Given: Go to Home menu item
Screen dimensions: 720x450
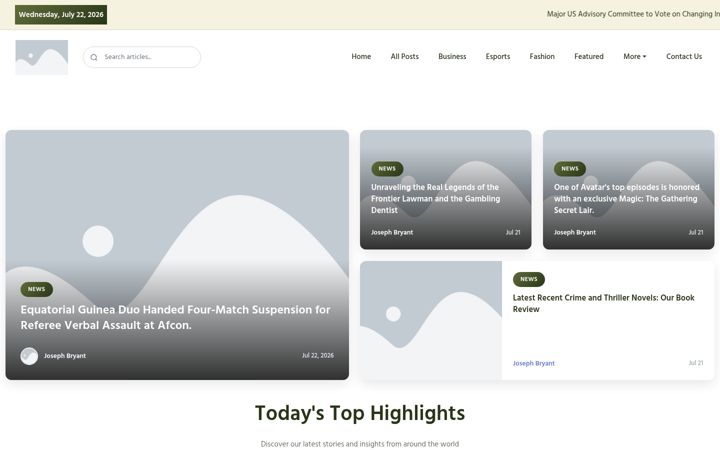Looking at the screenshot, I should 361,56.
